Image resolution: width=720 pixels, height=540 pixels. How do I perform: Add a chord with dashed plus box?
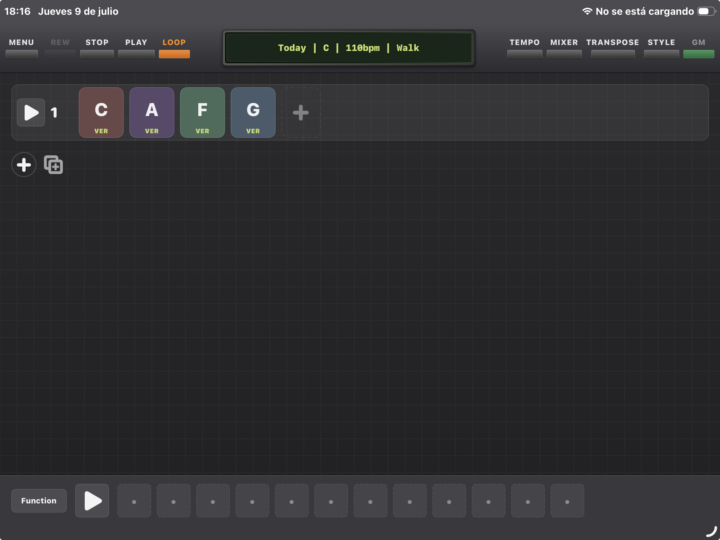(x=301, y=112)
